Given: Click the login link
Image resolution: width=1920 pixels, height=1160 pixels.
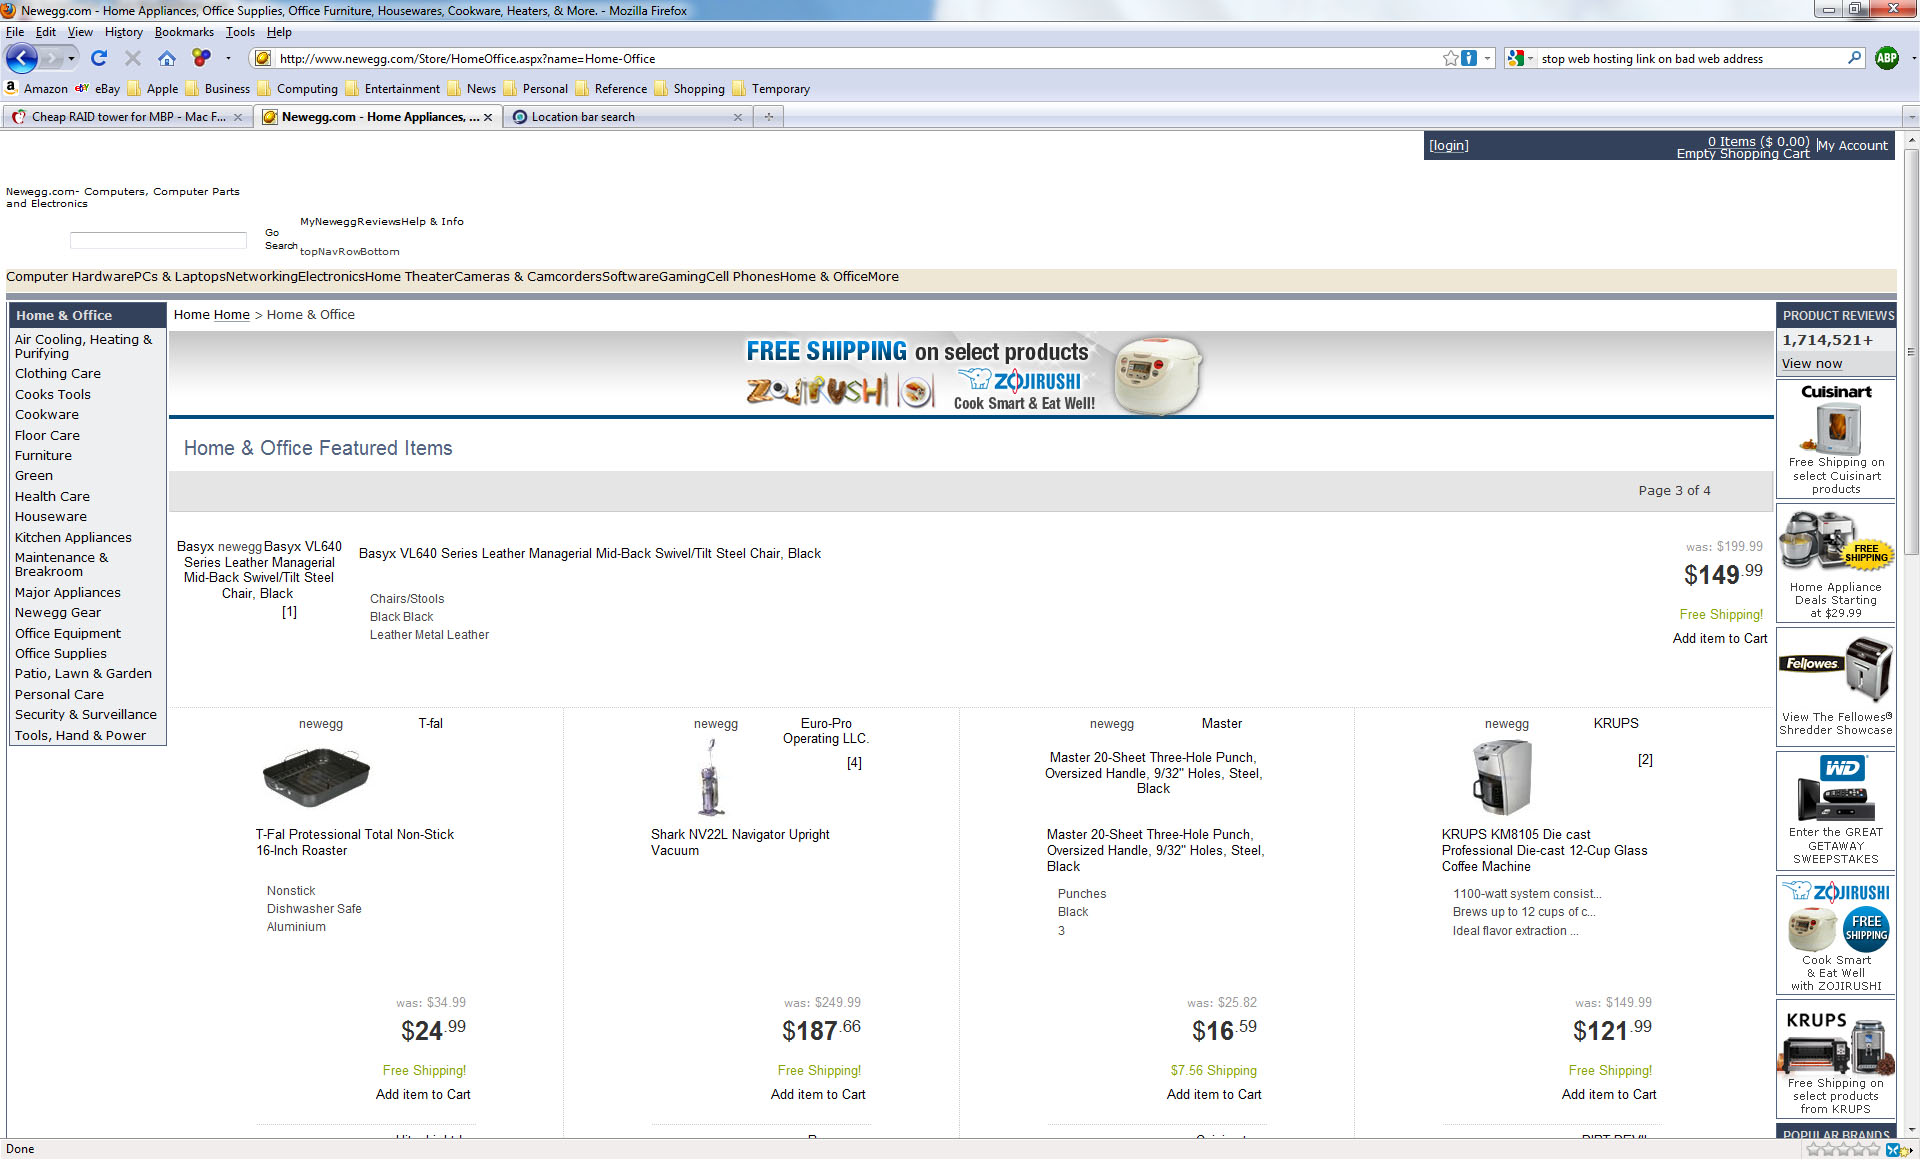Looking at the screenshot, I should pos(1449,146).
